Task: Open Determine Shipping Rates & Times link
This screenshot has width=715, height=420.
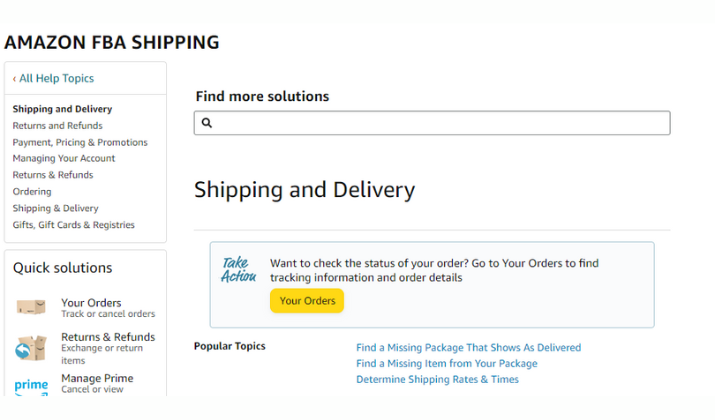Action: click(437, 379)
